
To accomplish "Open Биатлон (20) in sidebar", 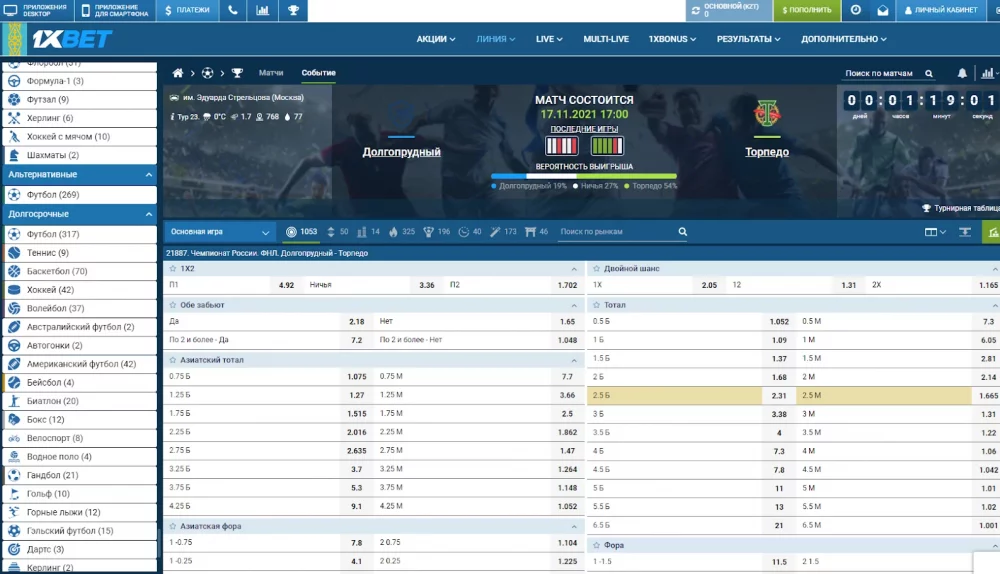I will [x=80, y=401].
